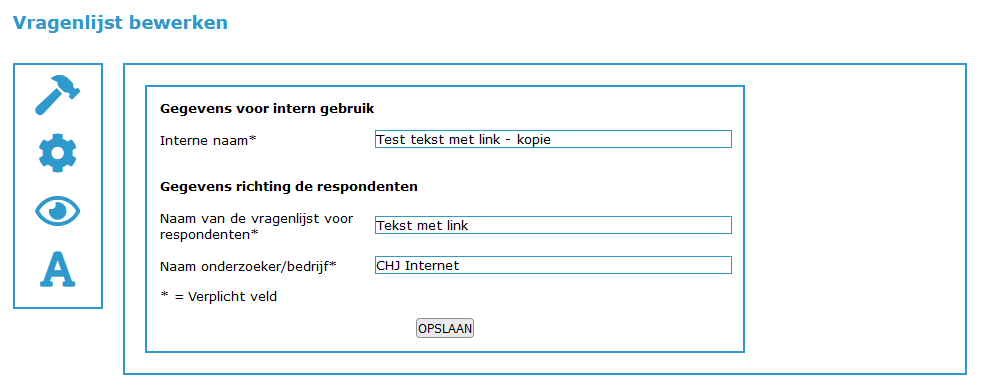Click the Vragenlijst bewerken page heading
This screenshot has height=386, width=988.
120,23
